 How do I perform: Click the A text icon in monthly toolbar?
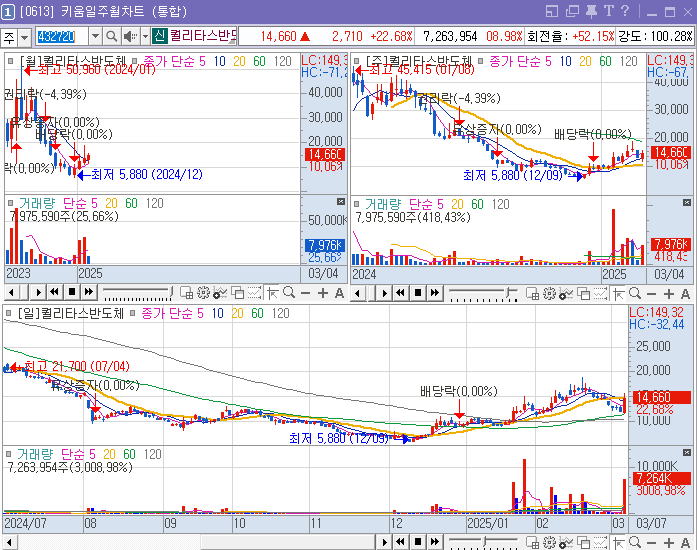(x=339, y=293)
